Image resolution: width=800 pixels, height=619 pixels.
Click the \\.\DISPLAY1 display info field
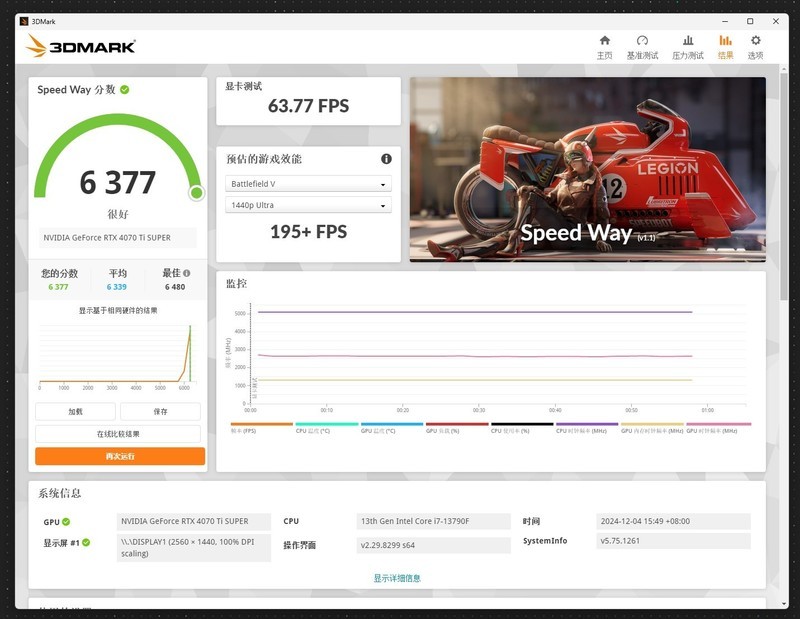[x=193, y=548]
